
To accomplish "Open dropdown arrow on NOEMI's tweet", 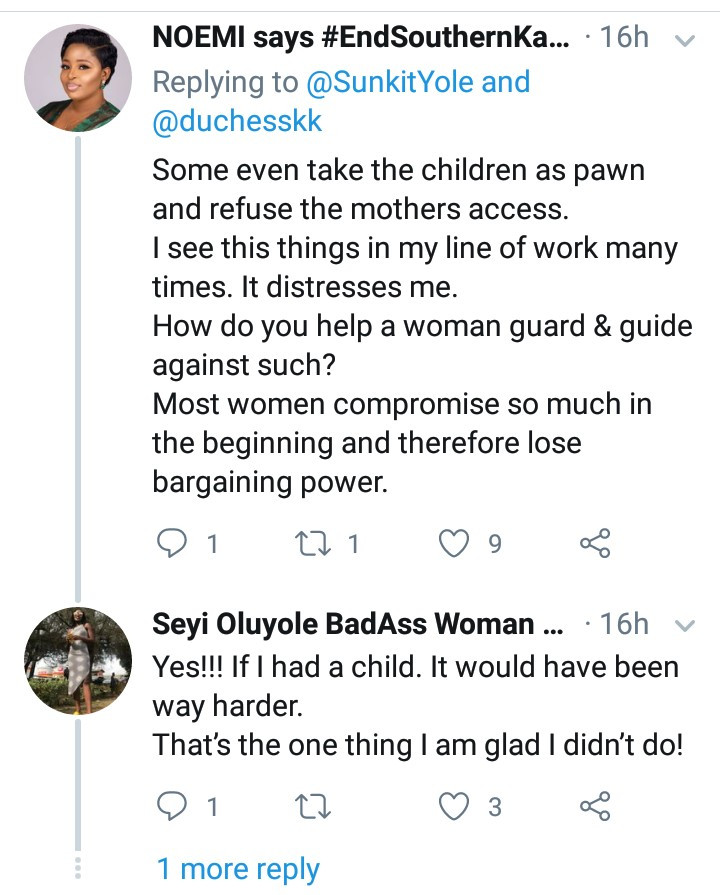I will [685, 41].
